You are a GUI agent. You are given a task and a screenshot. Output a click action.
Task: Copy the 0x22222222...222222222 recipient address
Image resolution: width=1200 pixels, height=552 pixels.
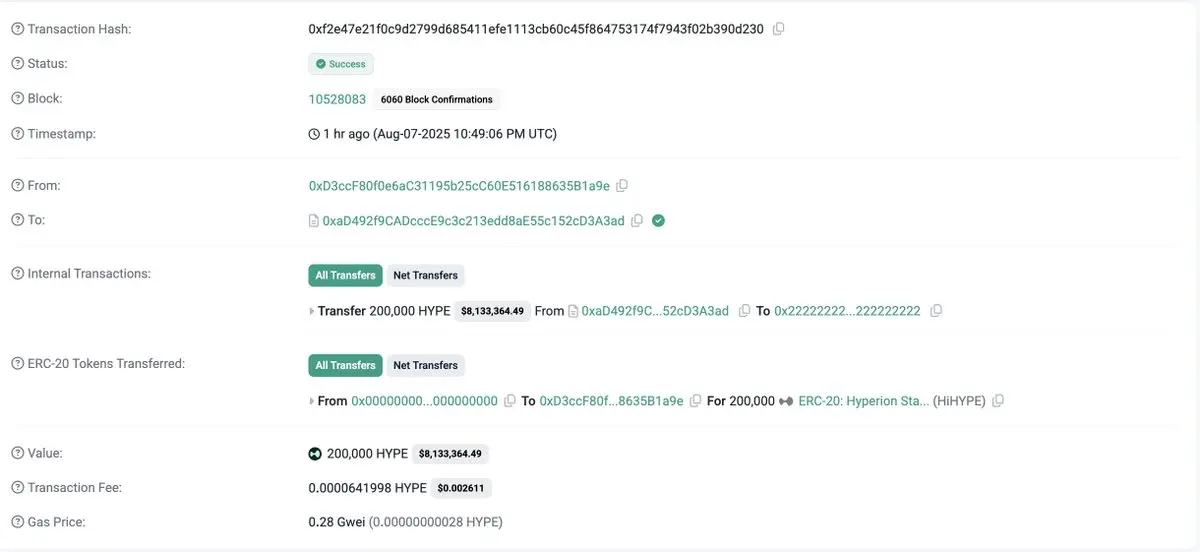936,311
